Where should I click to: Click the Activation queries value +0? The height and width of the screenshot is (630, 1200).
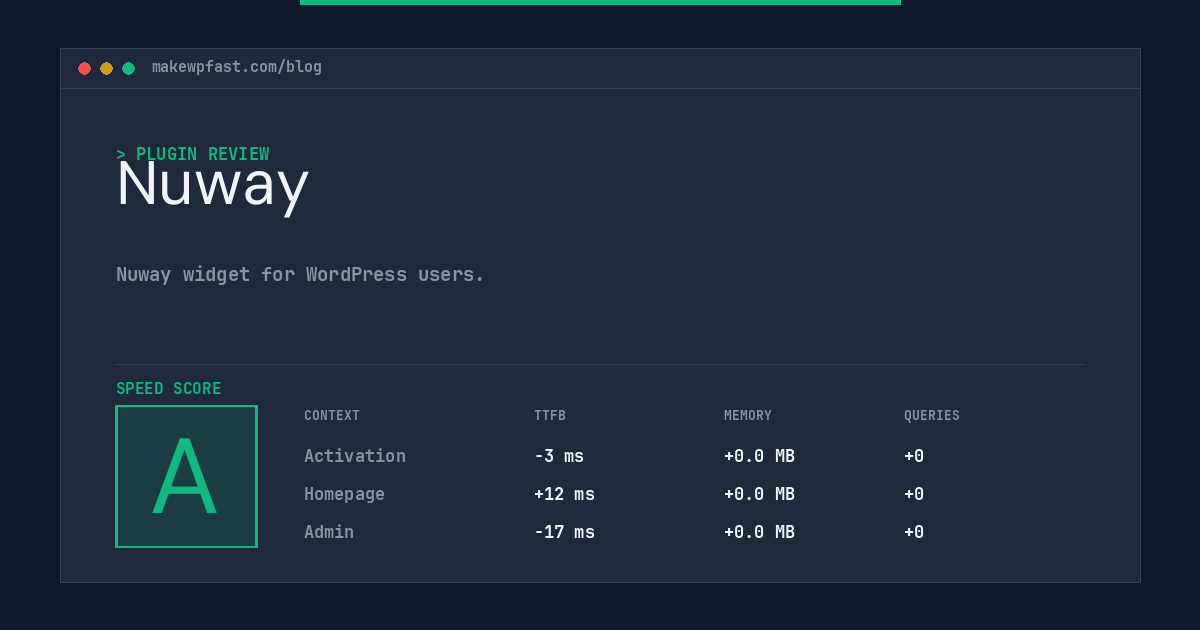coord(914,456)
